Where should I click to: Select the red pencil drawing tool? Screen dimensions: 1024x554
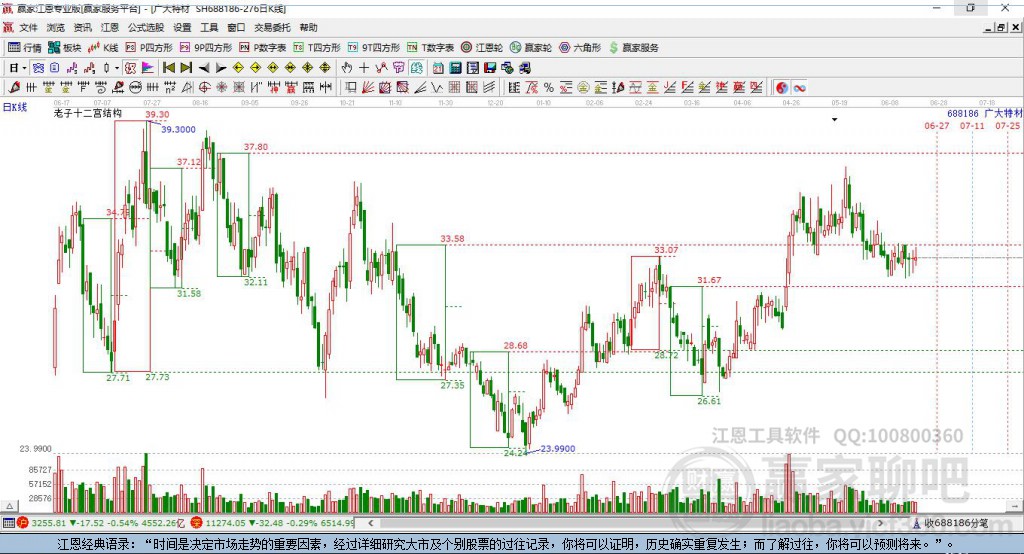14,88
